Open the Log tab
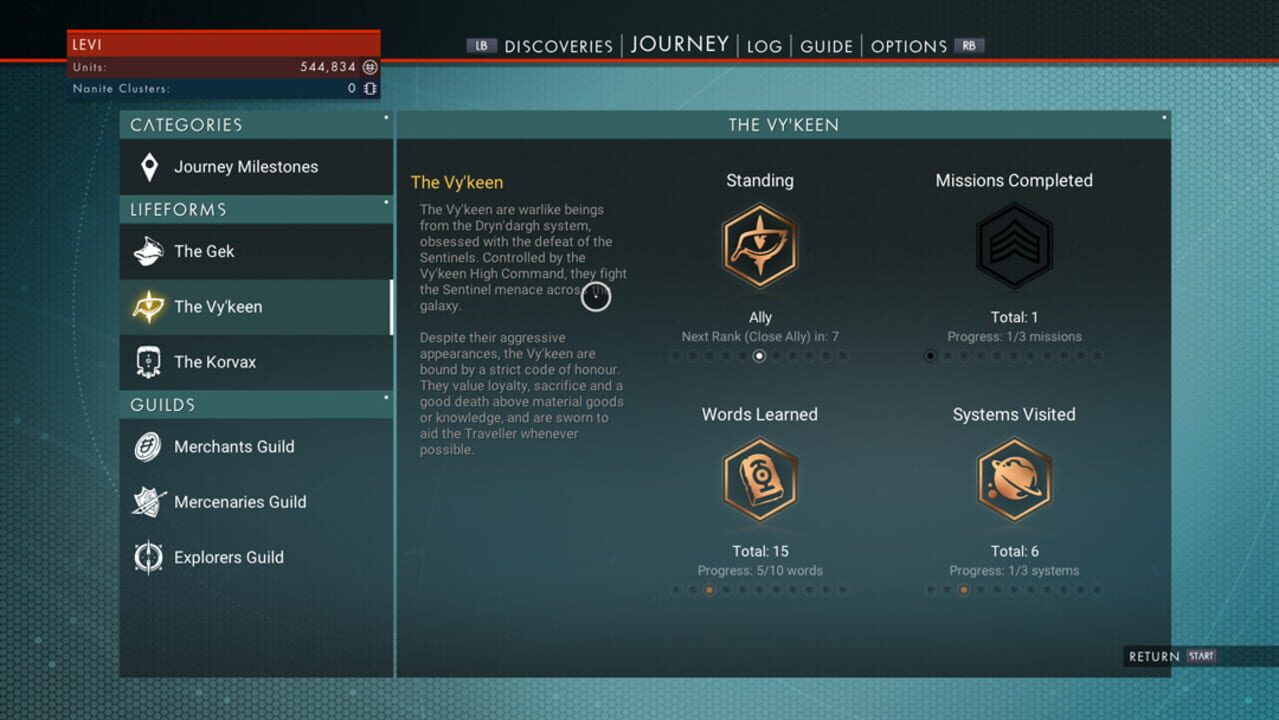Screen dimensions: 1279x720 coord(764,46)
